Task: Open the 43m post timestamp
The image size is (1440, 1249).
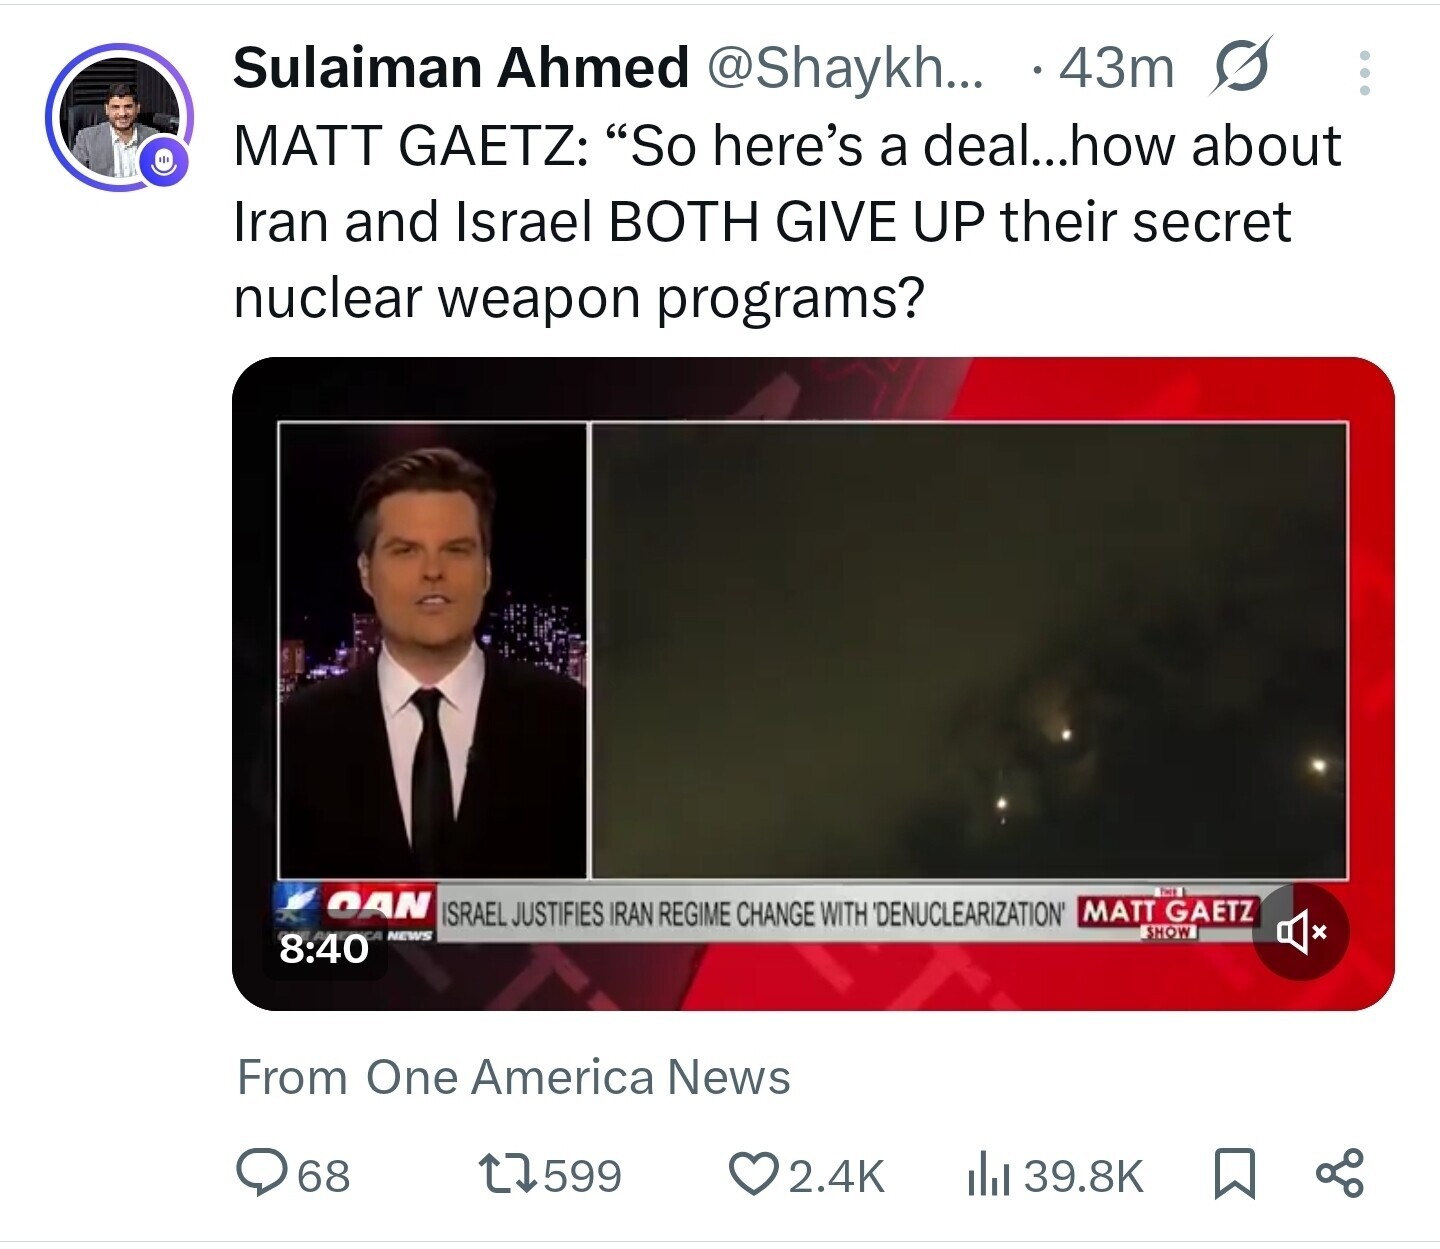Action: pyautogui.click(x=1115, y=67)
